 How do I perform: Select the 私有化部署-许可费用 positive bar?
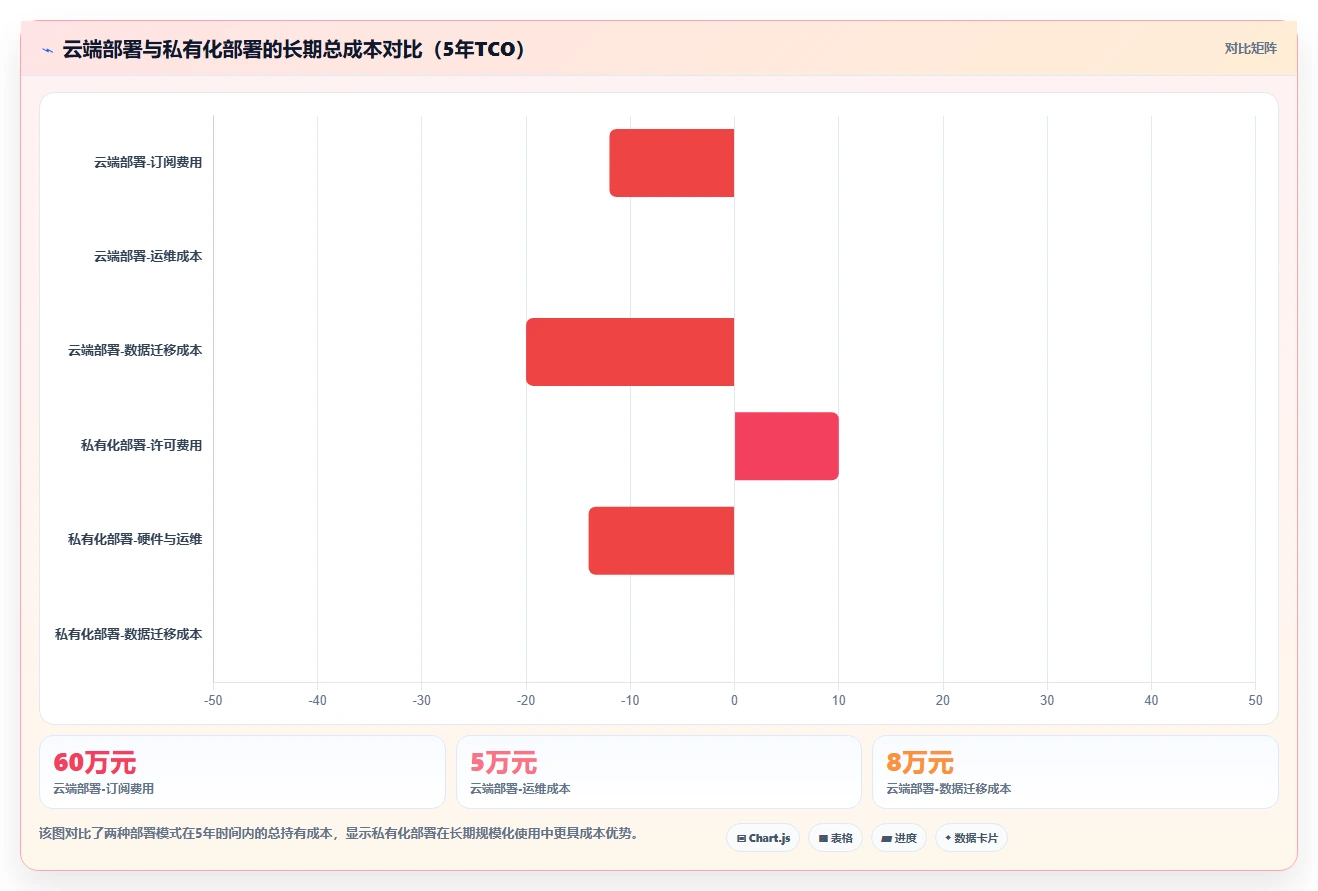click(x=787, y=446)
